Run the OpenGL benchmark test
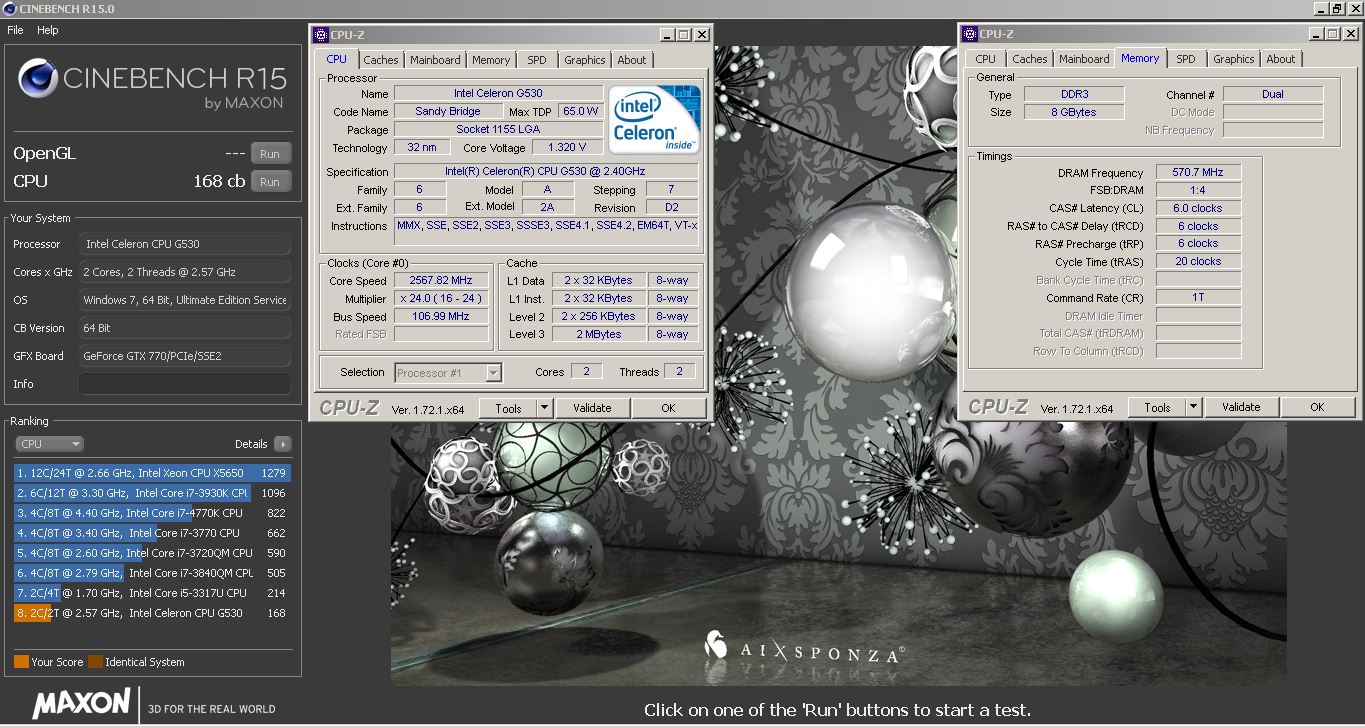 (270, 154)
